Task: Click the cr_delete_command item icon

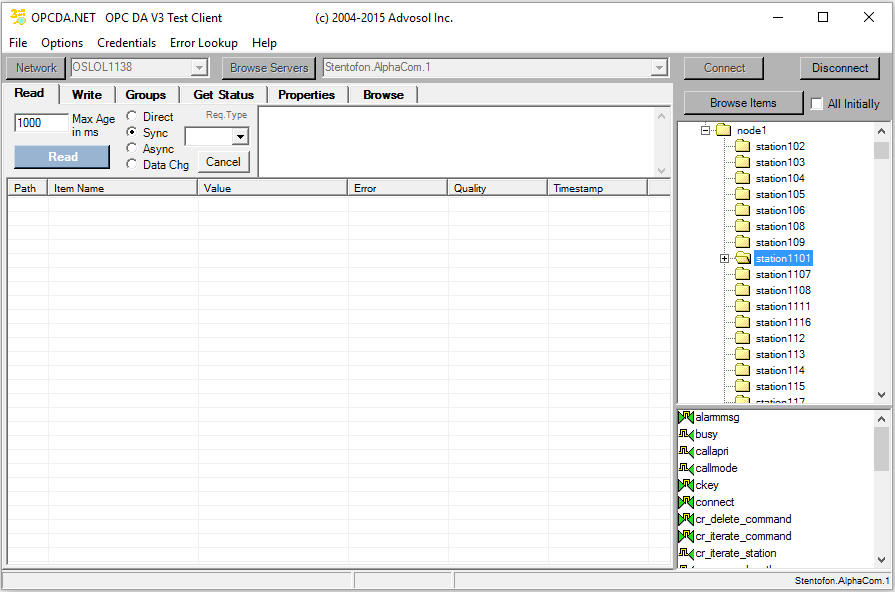Action: (x=685, y=519)
